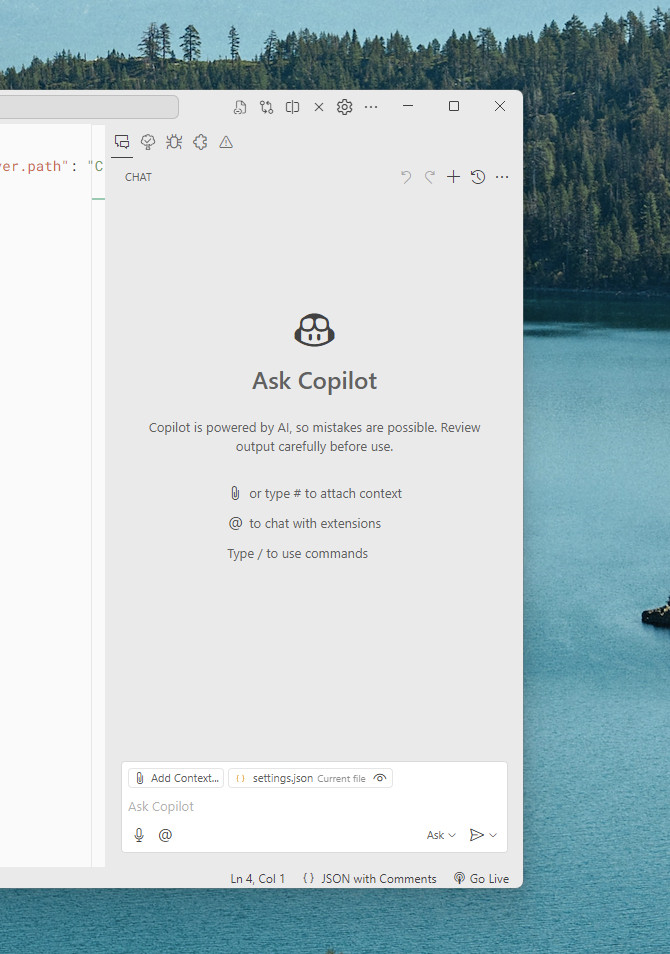Click the @ mention icon in chat input

pyautogui.click(x=165, y=835)
